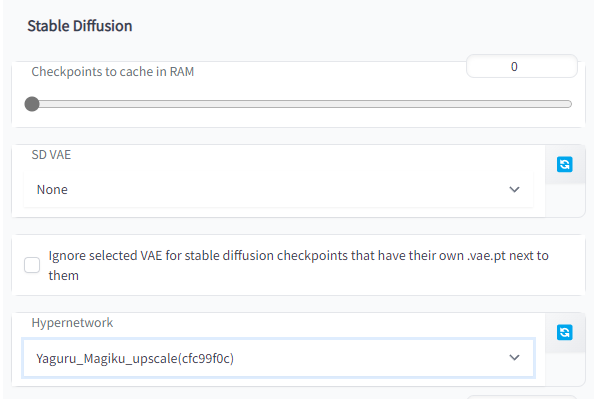
Task: Set Checkpoints cache slider to its midpoint
Action: [x=302, y=104]
